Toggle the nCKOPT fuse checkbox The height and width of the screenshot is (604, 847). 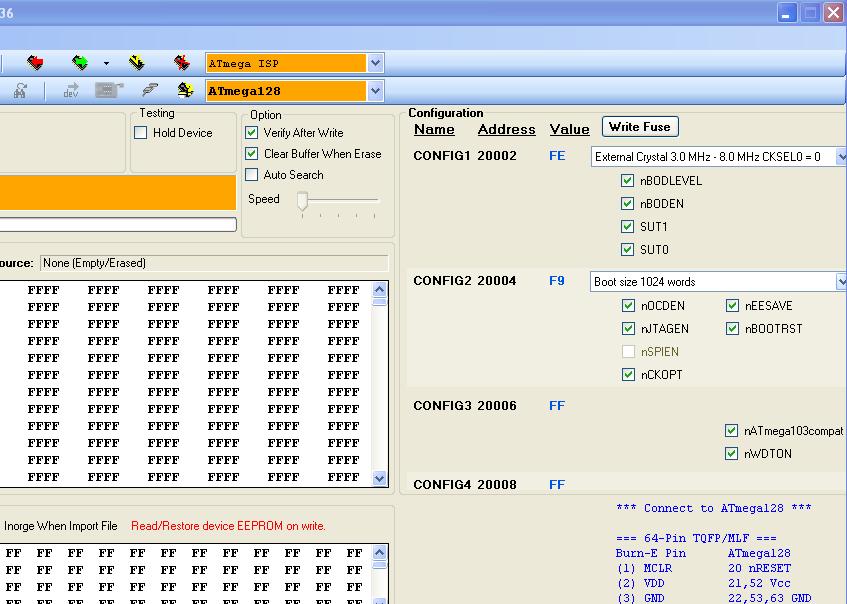(x=628, y=374)
